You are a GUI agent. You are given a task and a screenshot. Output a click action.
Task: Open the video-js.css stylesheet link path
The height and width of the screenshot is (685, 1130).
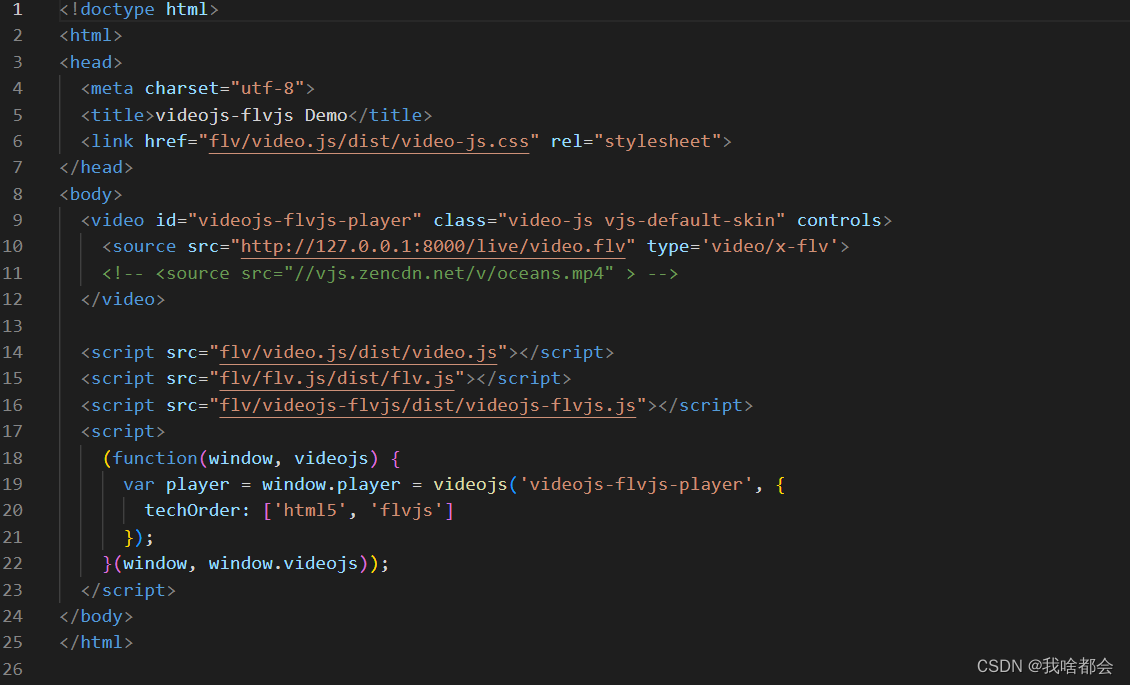[x=368, y=141]
